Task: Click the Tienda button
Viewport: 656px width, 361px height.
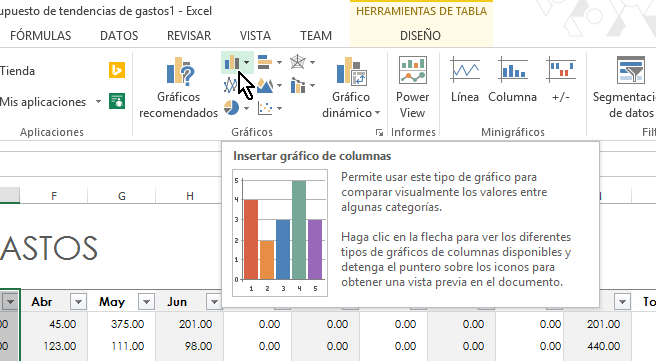Action: [x=18, y=71]
